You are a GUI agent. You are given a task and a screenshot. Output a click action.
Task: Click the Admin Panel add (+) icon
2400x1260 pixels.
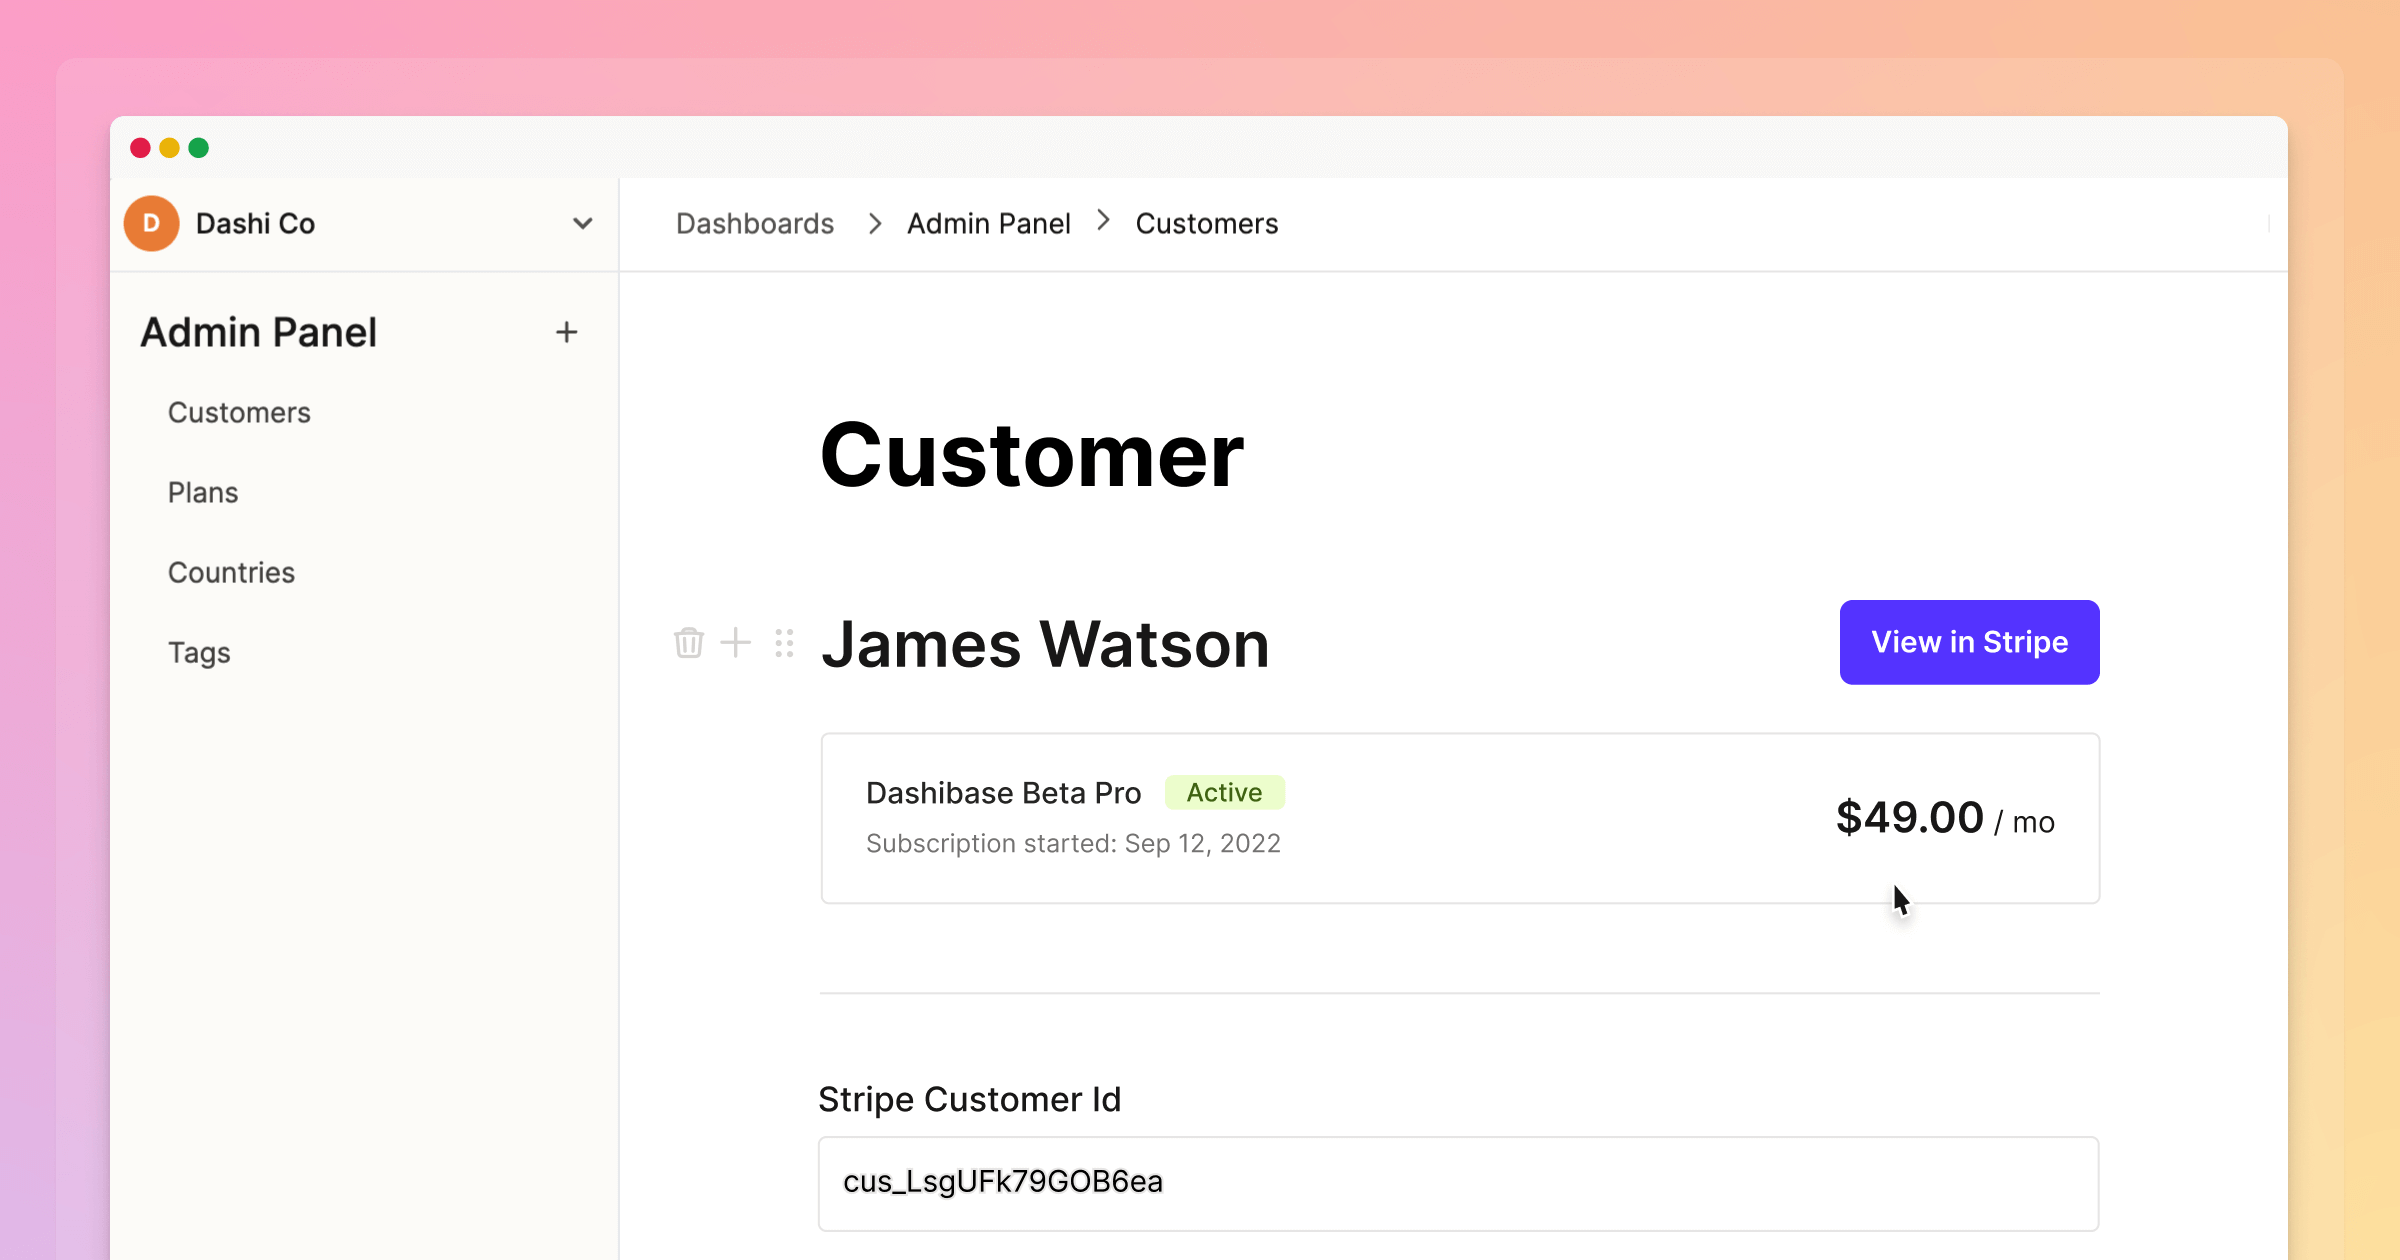[567, 332]
